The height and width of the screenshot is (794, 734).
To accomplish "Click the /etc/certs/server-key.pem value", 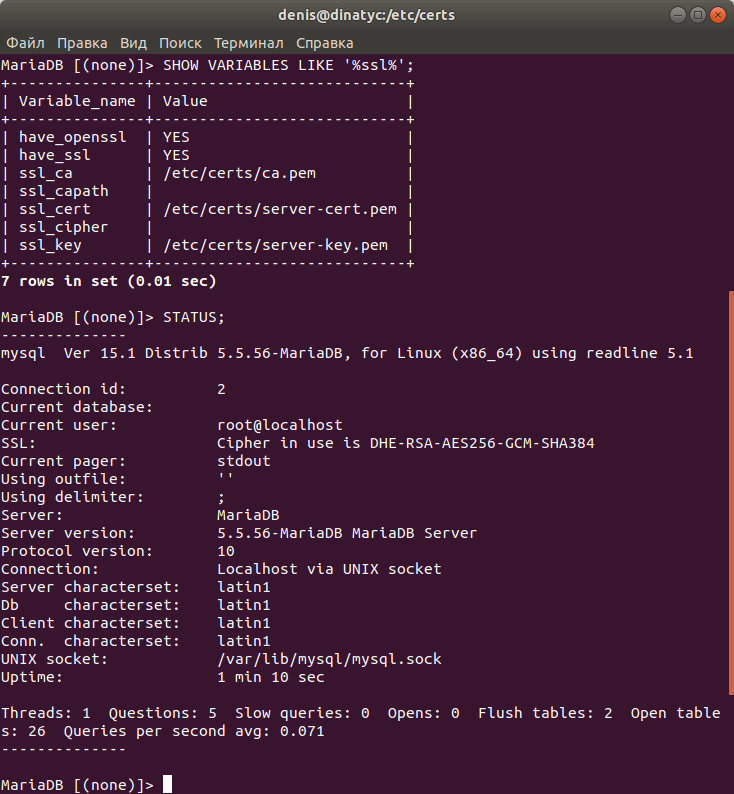I will [x=275, y=245].
